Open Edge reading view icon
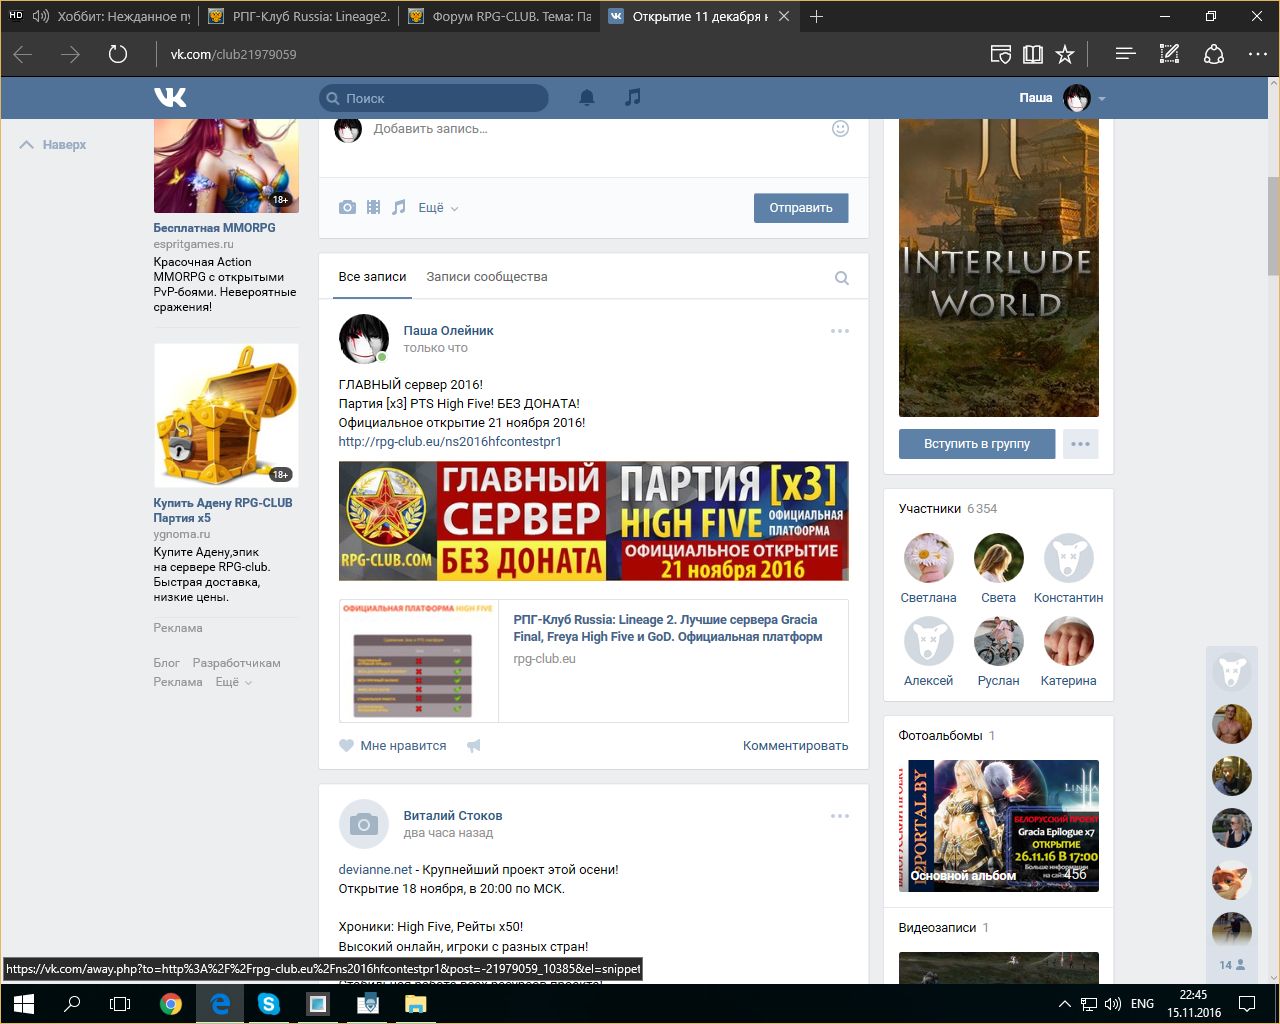Screen dimensions: 1280x1024 (1033, 54)
